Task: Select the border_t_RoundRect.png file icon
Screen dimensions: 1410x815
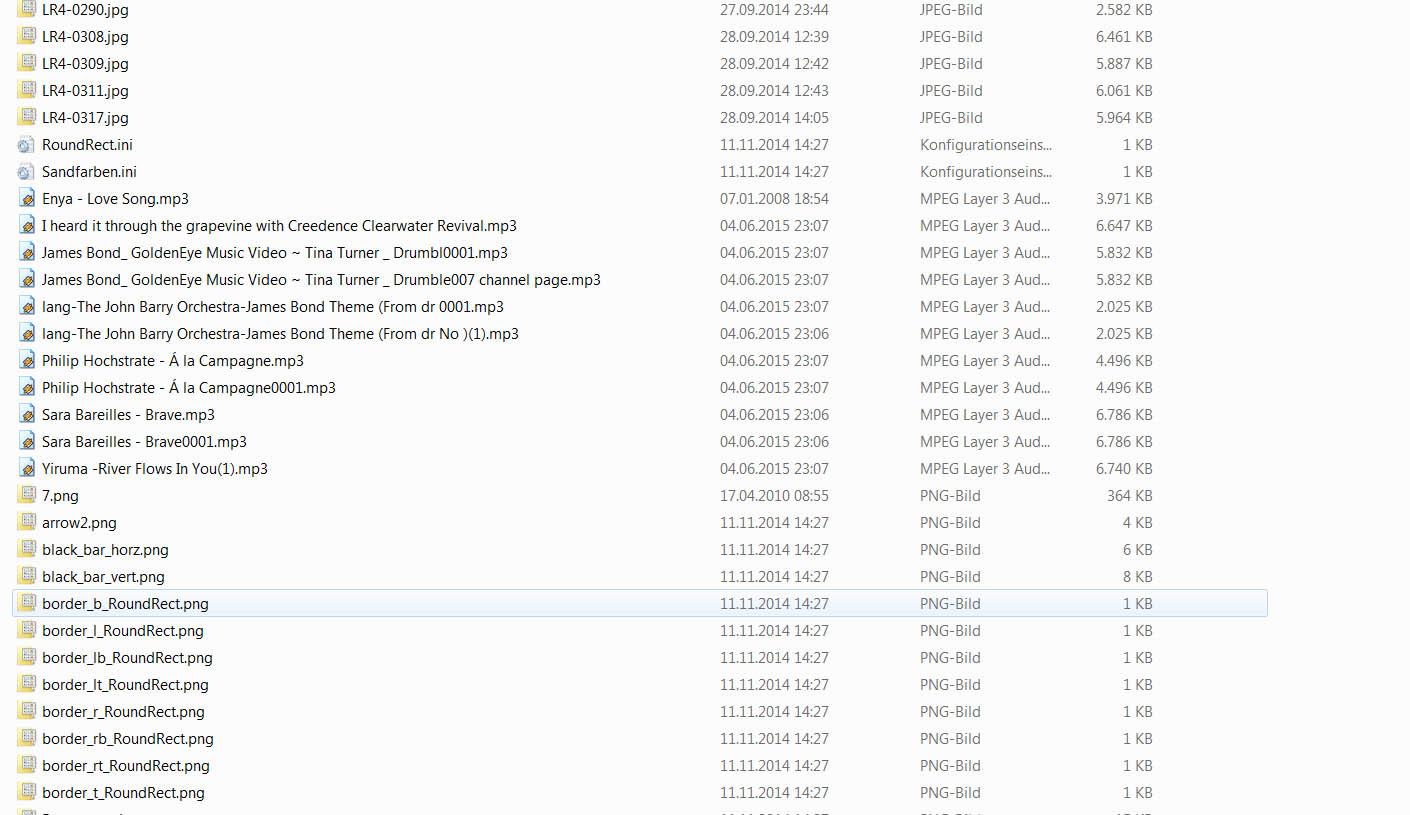Action: coord(27,793)
